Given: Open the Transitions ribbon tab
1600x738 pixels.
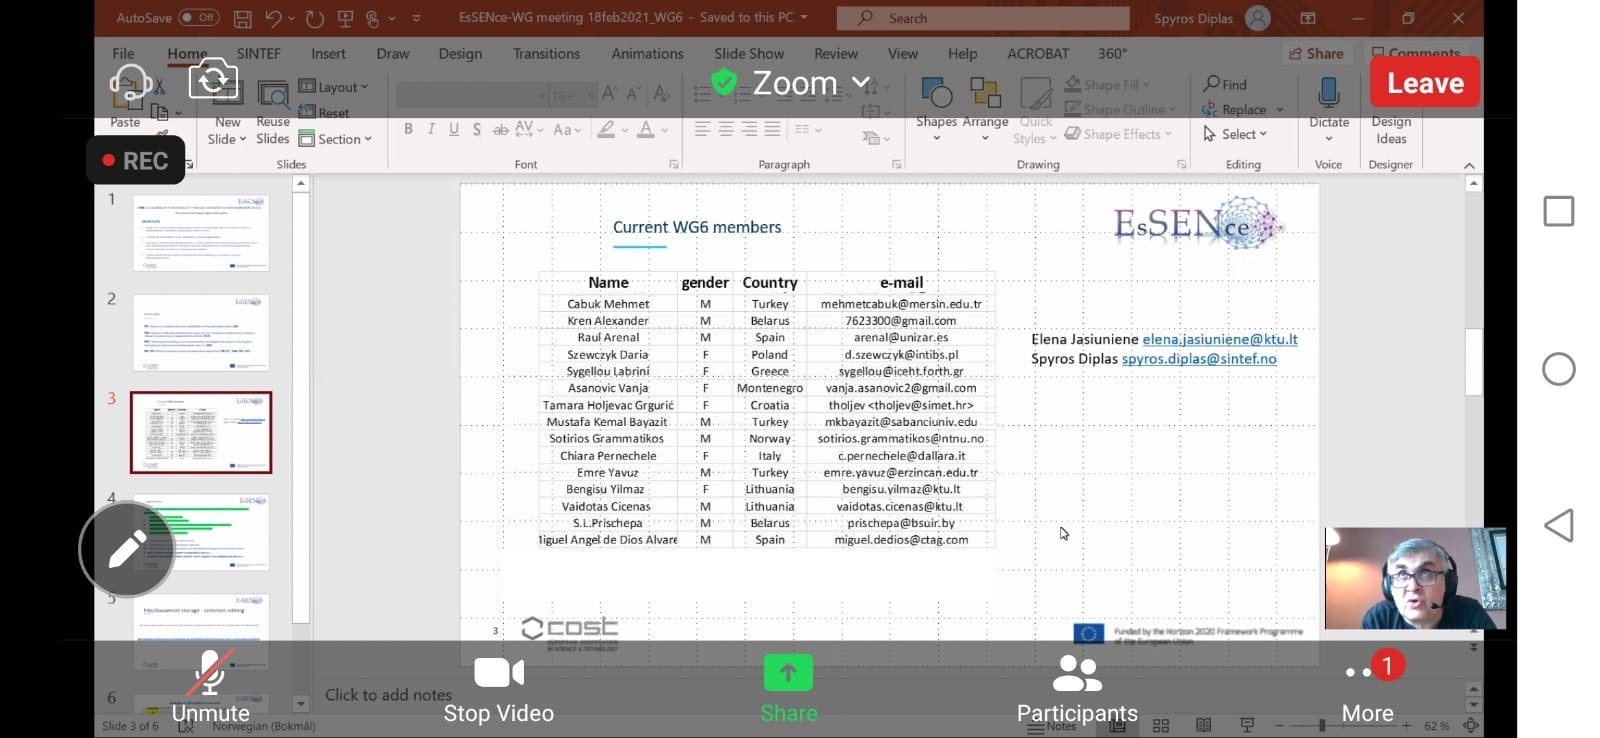Looking at the screenshot, I should click(546, 54).
